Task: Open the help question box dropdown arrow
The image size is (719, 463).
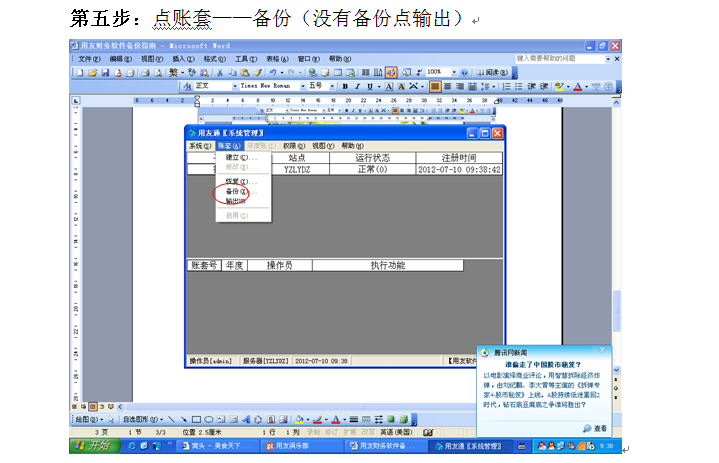Action: (x=608, y=59)
